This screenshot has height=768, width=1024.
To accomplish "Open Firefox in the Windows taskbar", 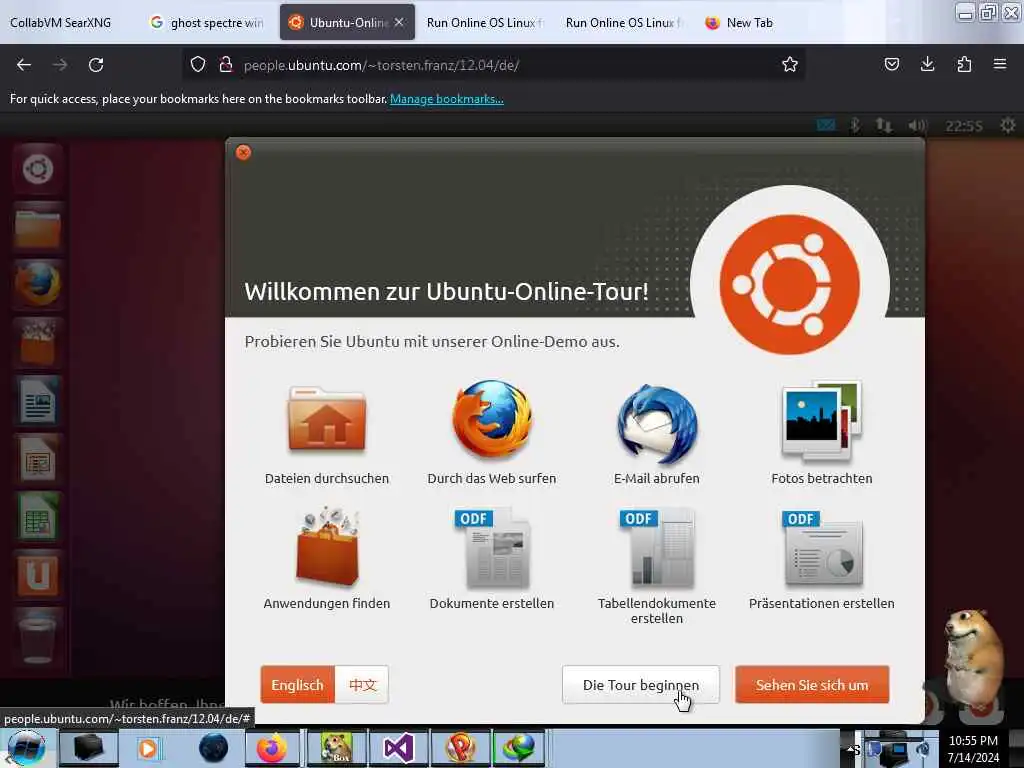I will [x=272, y=748].
